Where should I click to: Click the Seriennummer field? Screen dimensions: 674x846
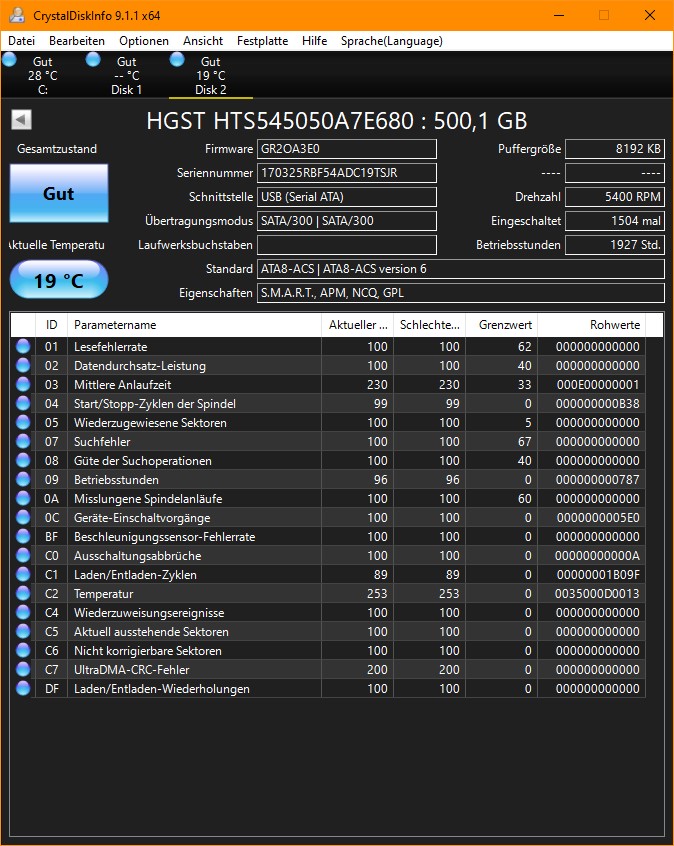(x=346, y=173)
